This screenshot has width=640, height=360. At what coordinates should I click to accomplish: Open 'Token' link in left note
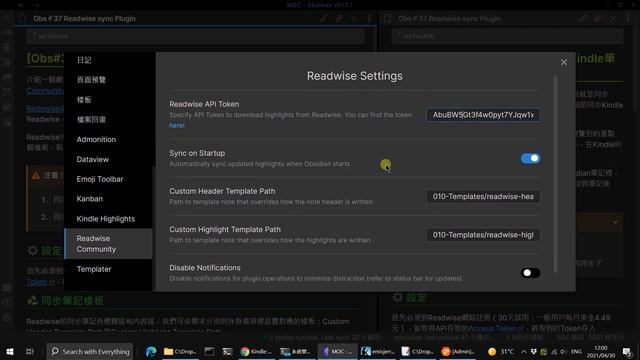coord(37,282)
